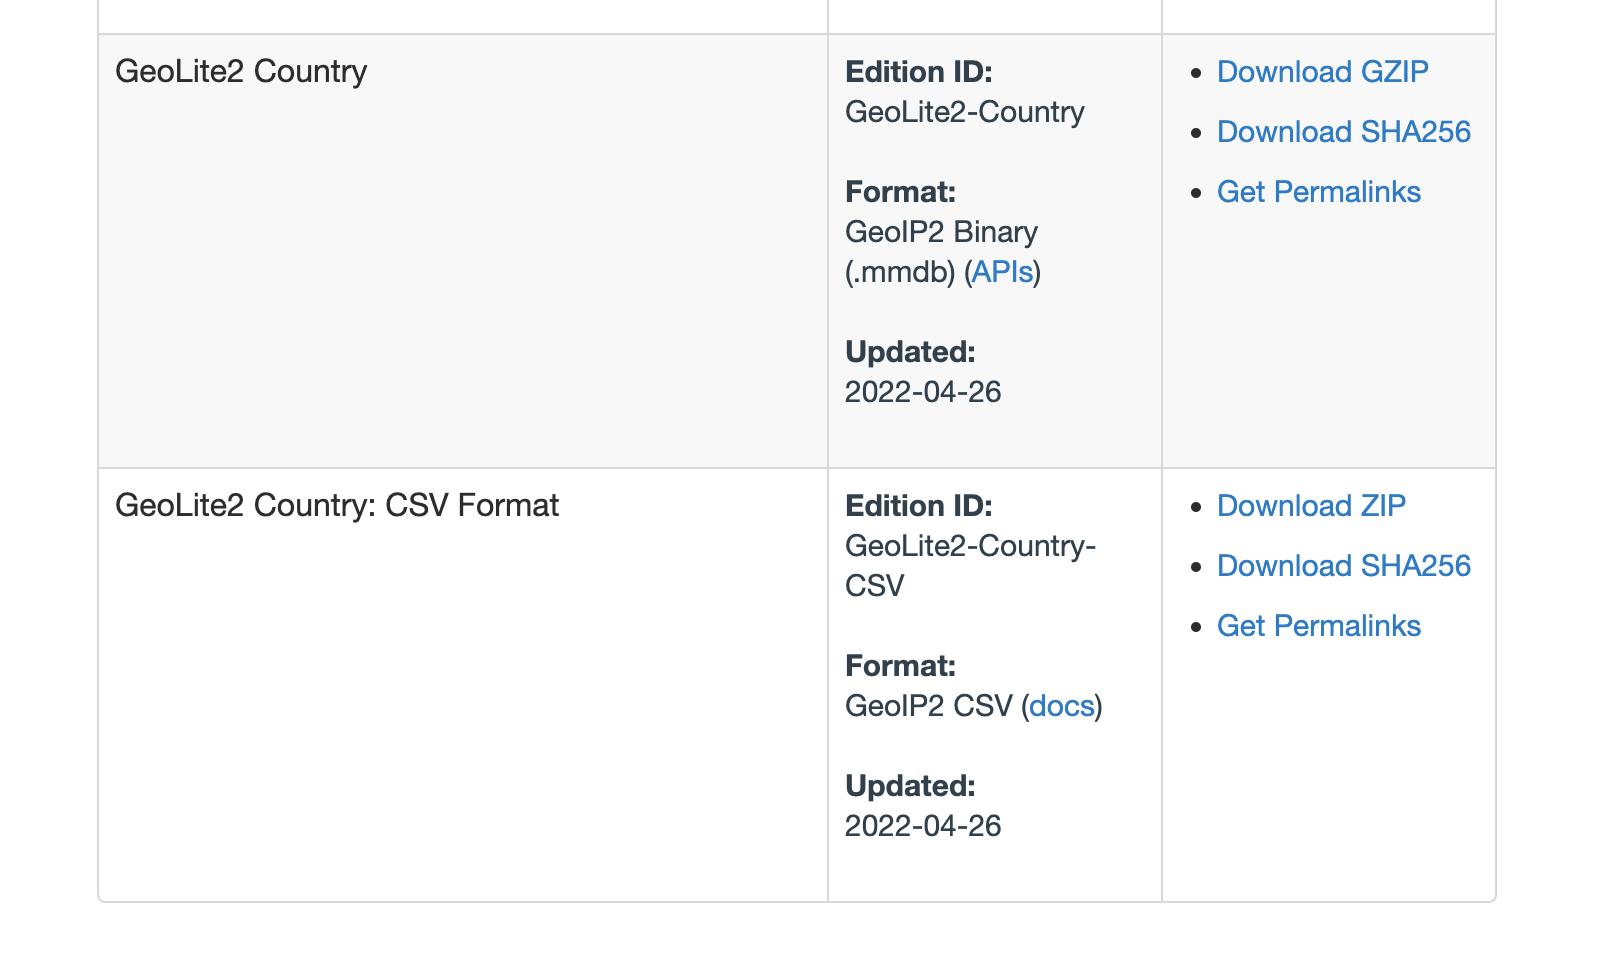Download ZIP for GeoLite2 Country CSV Format
1604x956 pixels.
[1311, 506]
